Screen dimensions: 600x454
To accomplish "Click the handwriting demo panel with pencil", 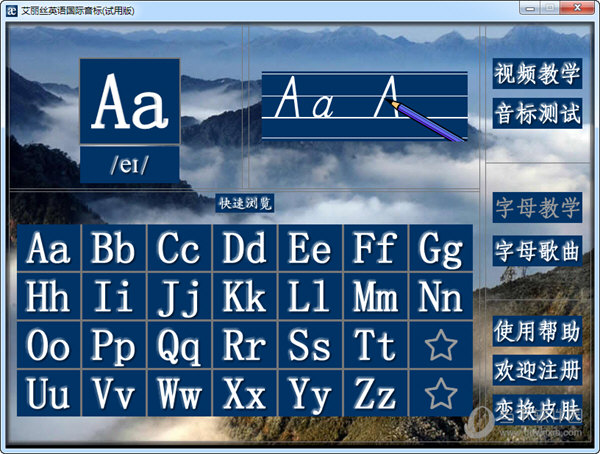I will pyautogui.click(x=365, y=106).
